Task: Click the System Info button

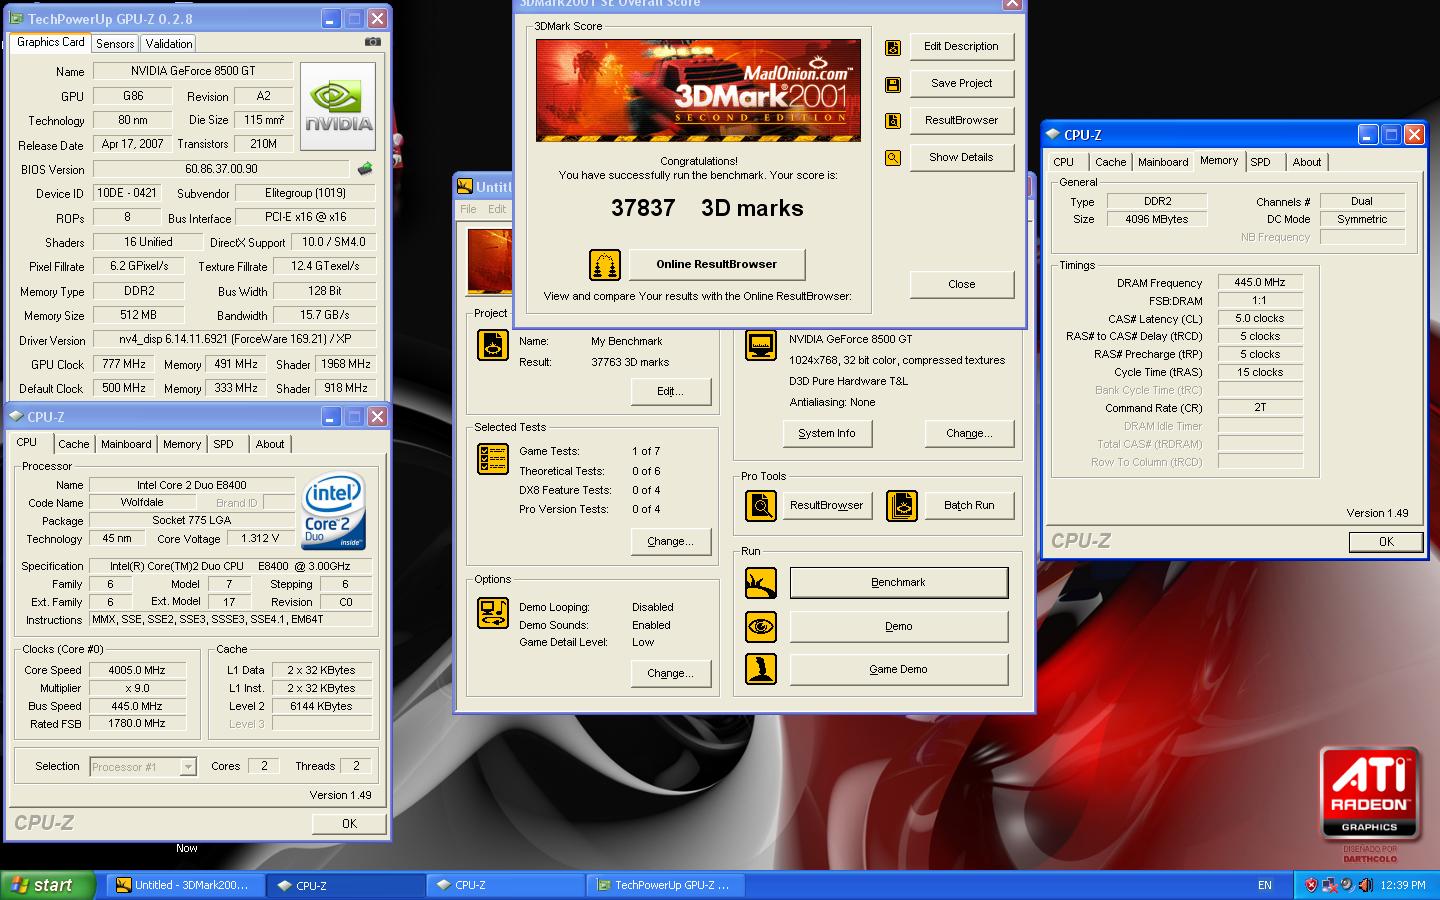Action: pos(827,433)
